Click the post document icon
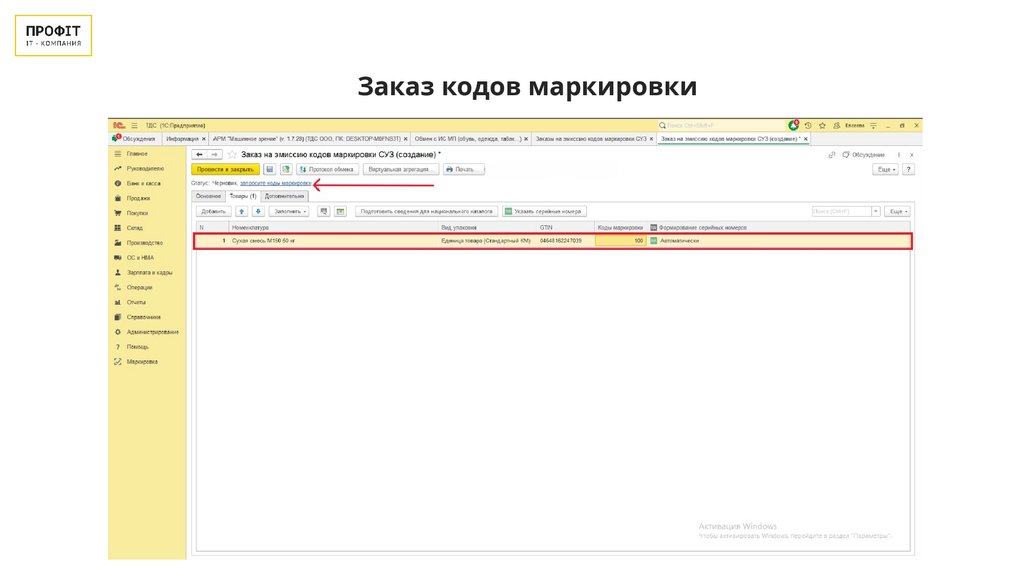 click(x=286, y=169)
